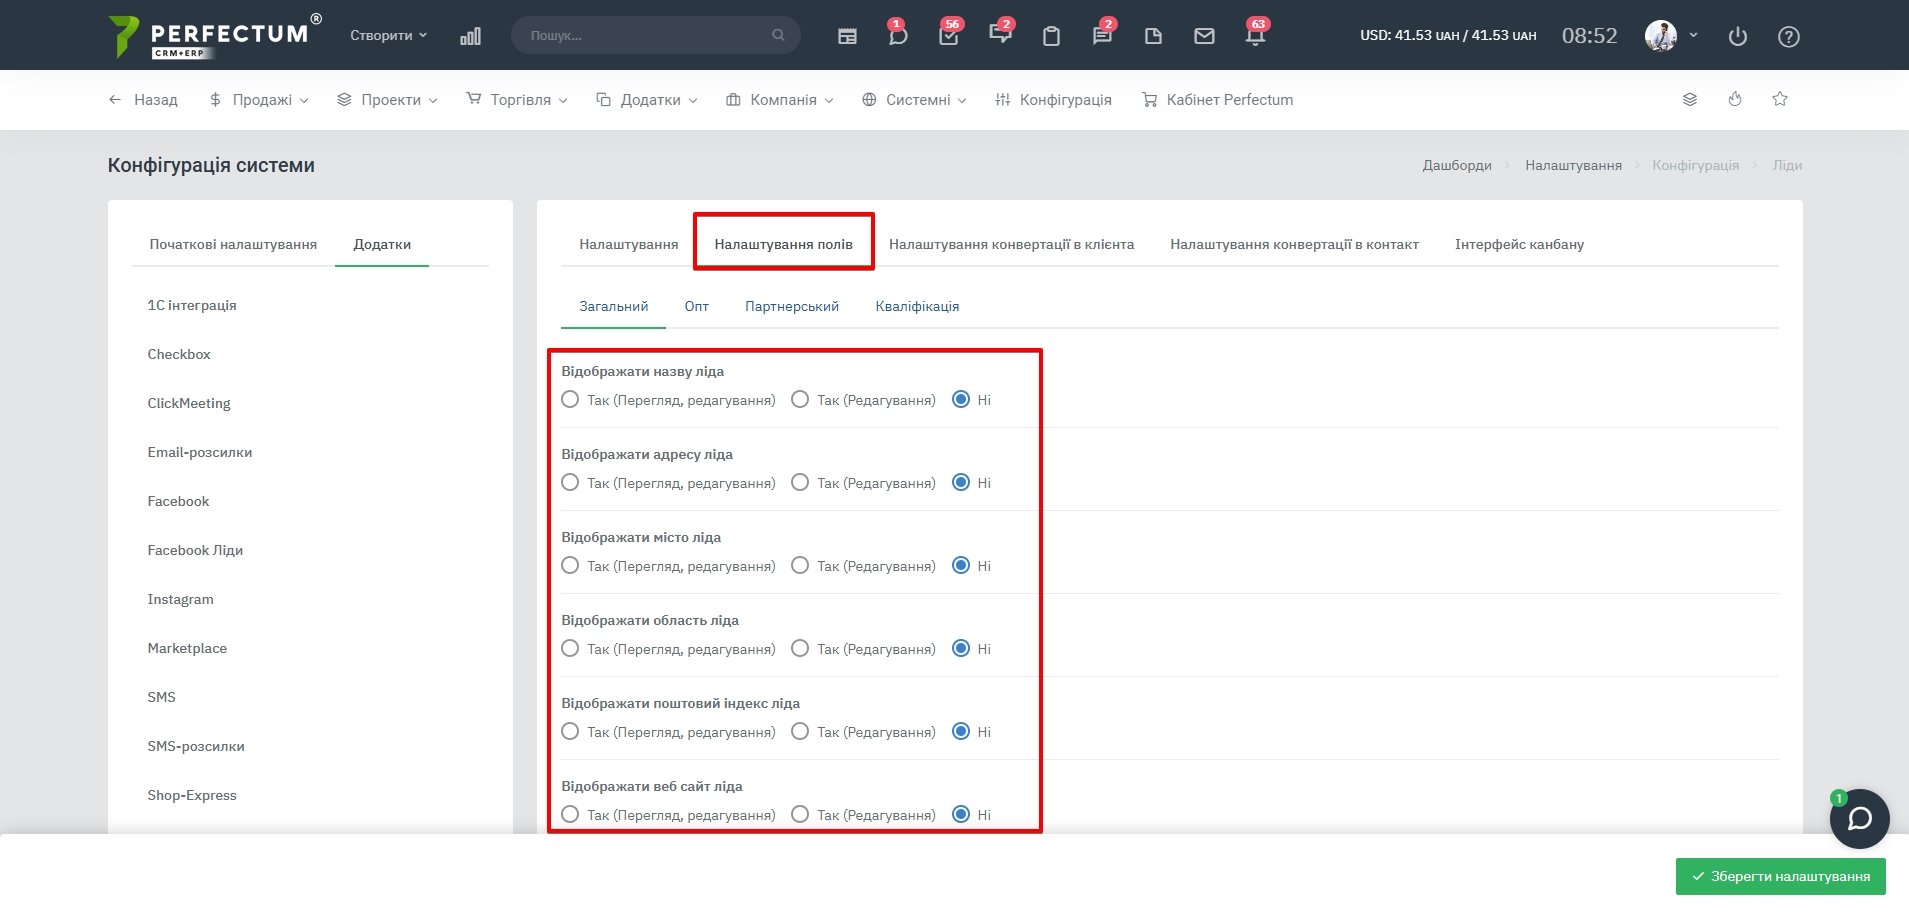Open the live chat bubble widget
Image resolution: width=1909 pixels, height=916 pixels.
click(x=1859, y=819)
